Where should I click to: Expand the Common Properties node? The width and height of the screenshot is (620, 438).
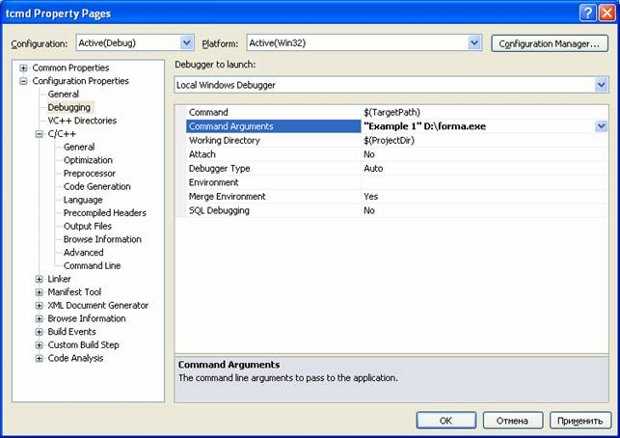point(23,68)
